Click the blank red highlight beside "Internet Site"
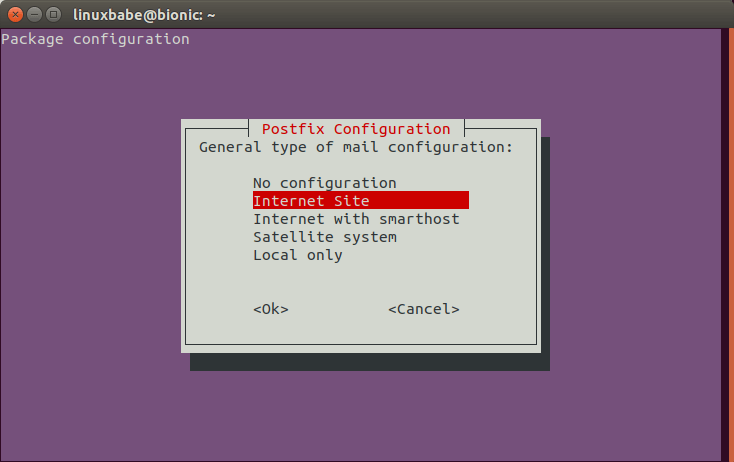The image size is (734, 462). (419, 200)
